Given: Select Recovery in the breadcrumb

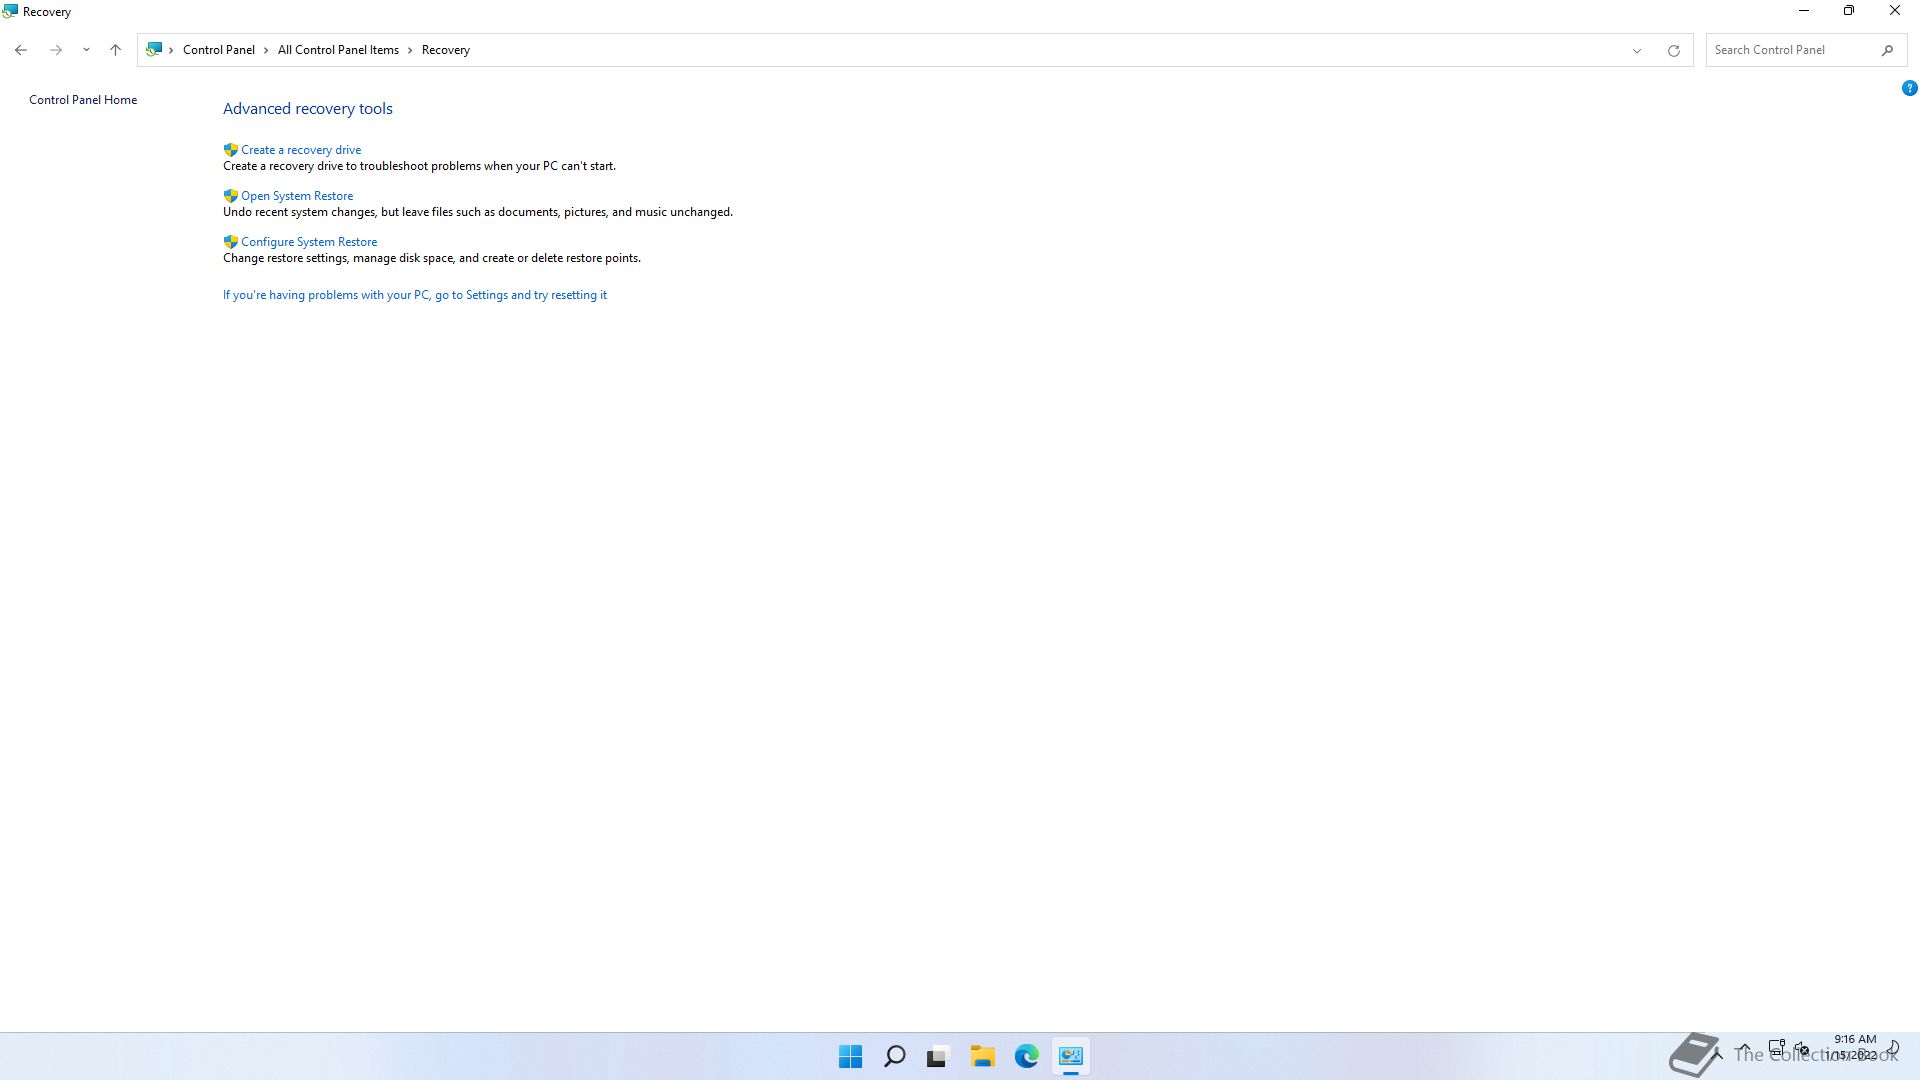Looking at the screenshot, I should coord(445,50).
